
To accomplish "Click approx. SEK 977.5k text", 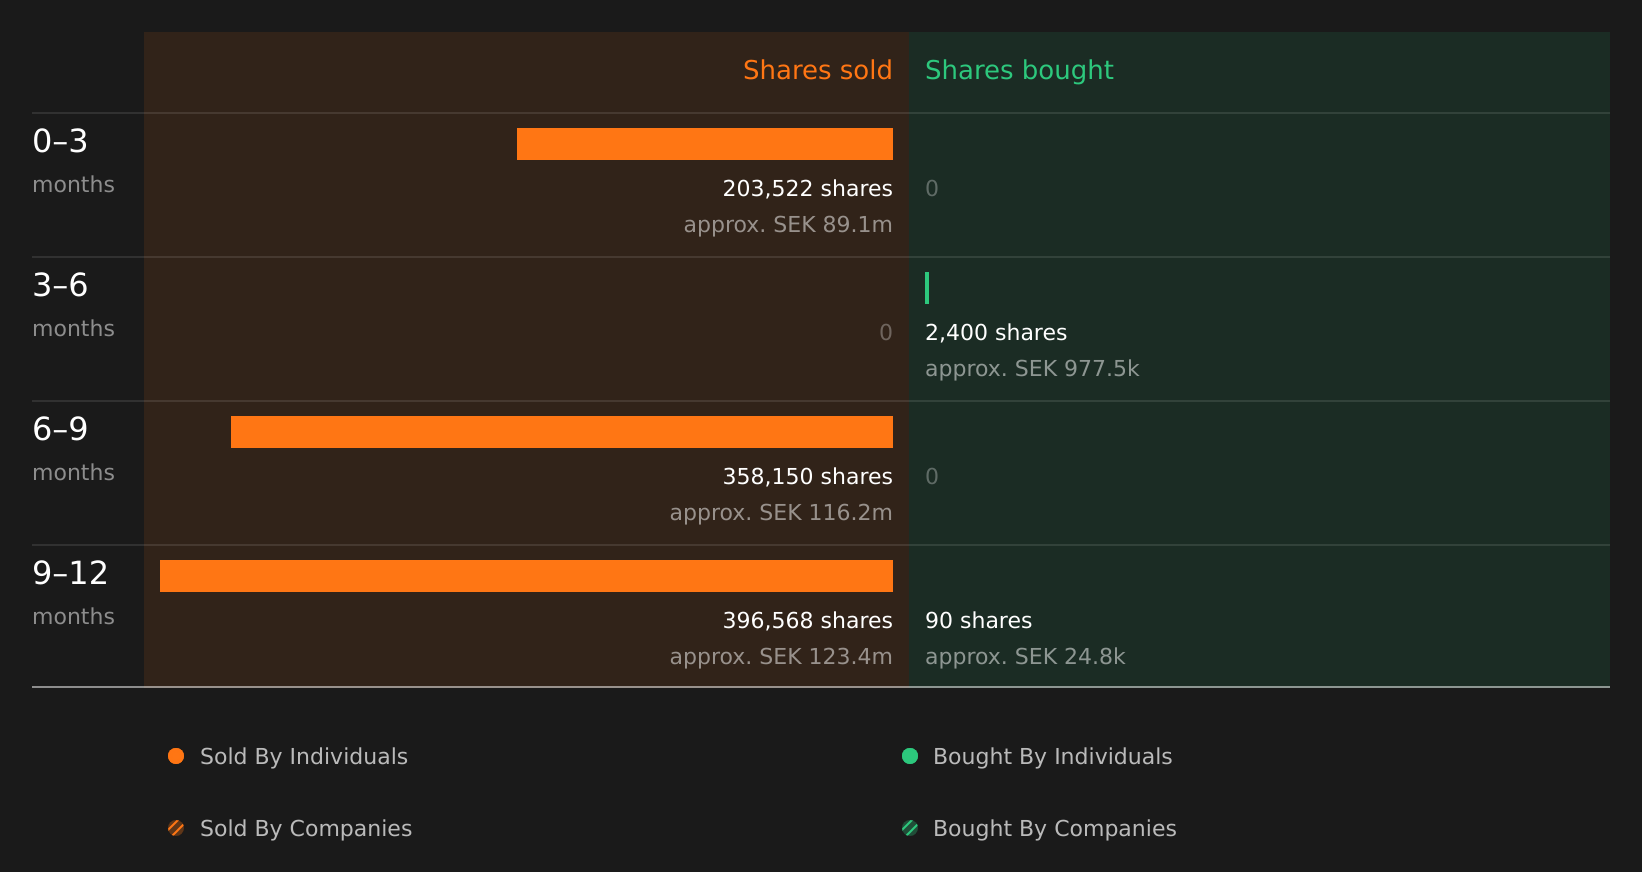I will pos(1032,369).
